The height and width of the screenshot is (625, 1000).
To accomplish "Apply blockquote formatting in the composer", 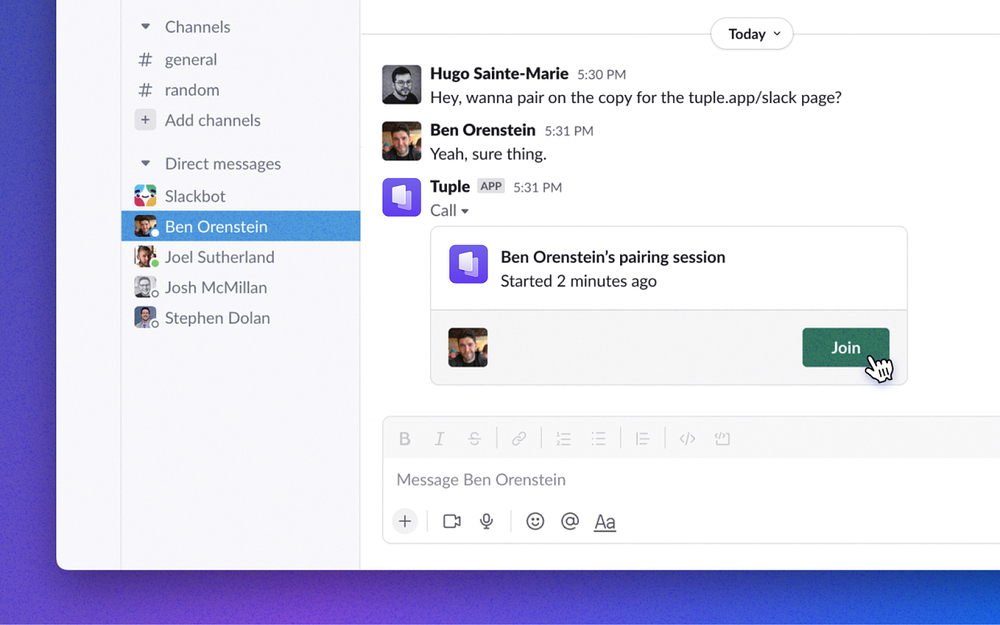I will point(642,439).
